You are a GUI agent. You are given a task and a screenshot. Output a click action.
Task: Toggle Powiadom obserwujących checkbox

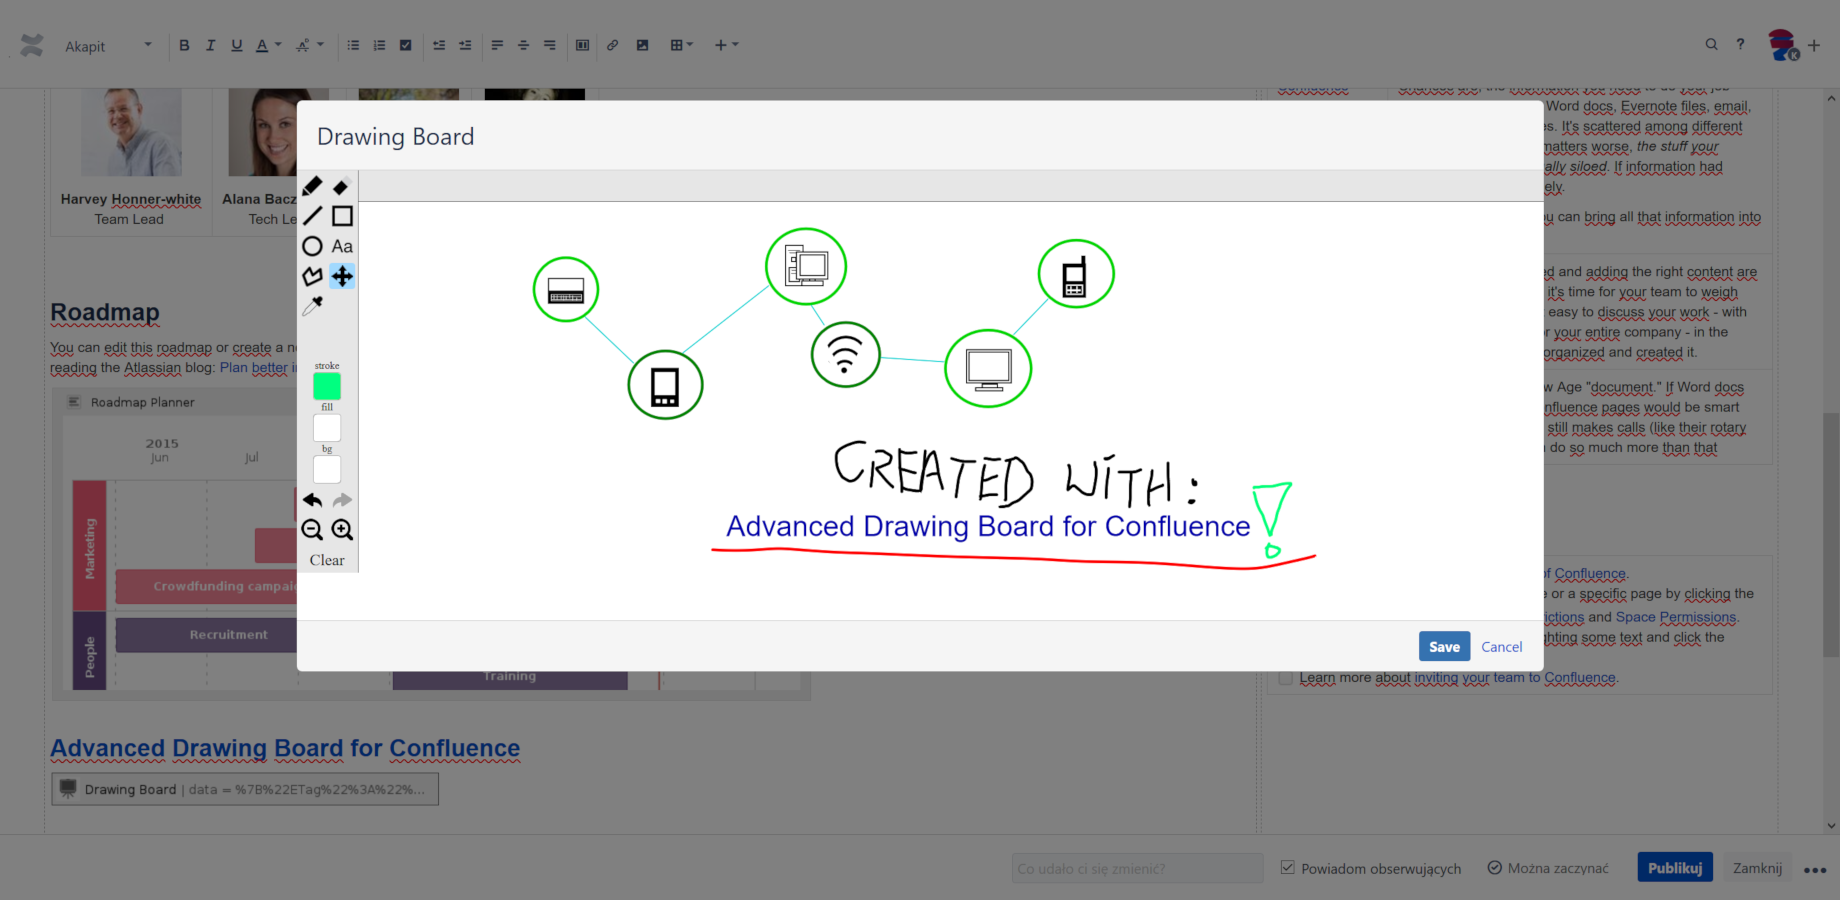pyautogui.click(x=1288, y=868)
